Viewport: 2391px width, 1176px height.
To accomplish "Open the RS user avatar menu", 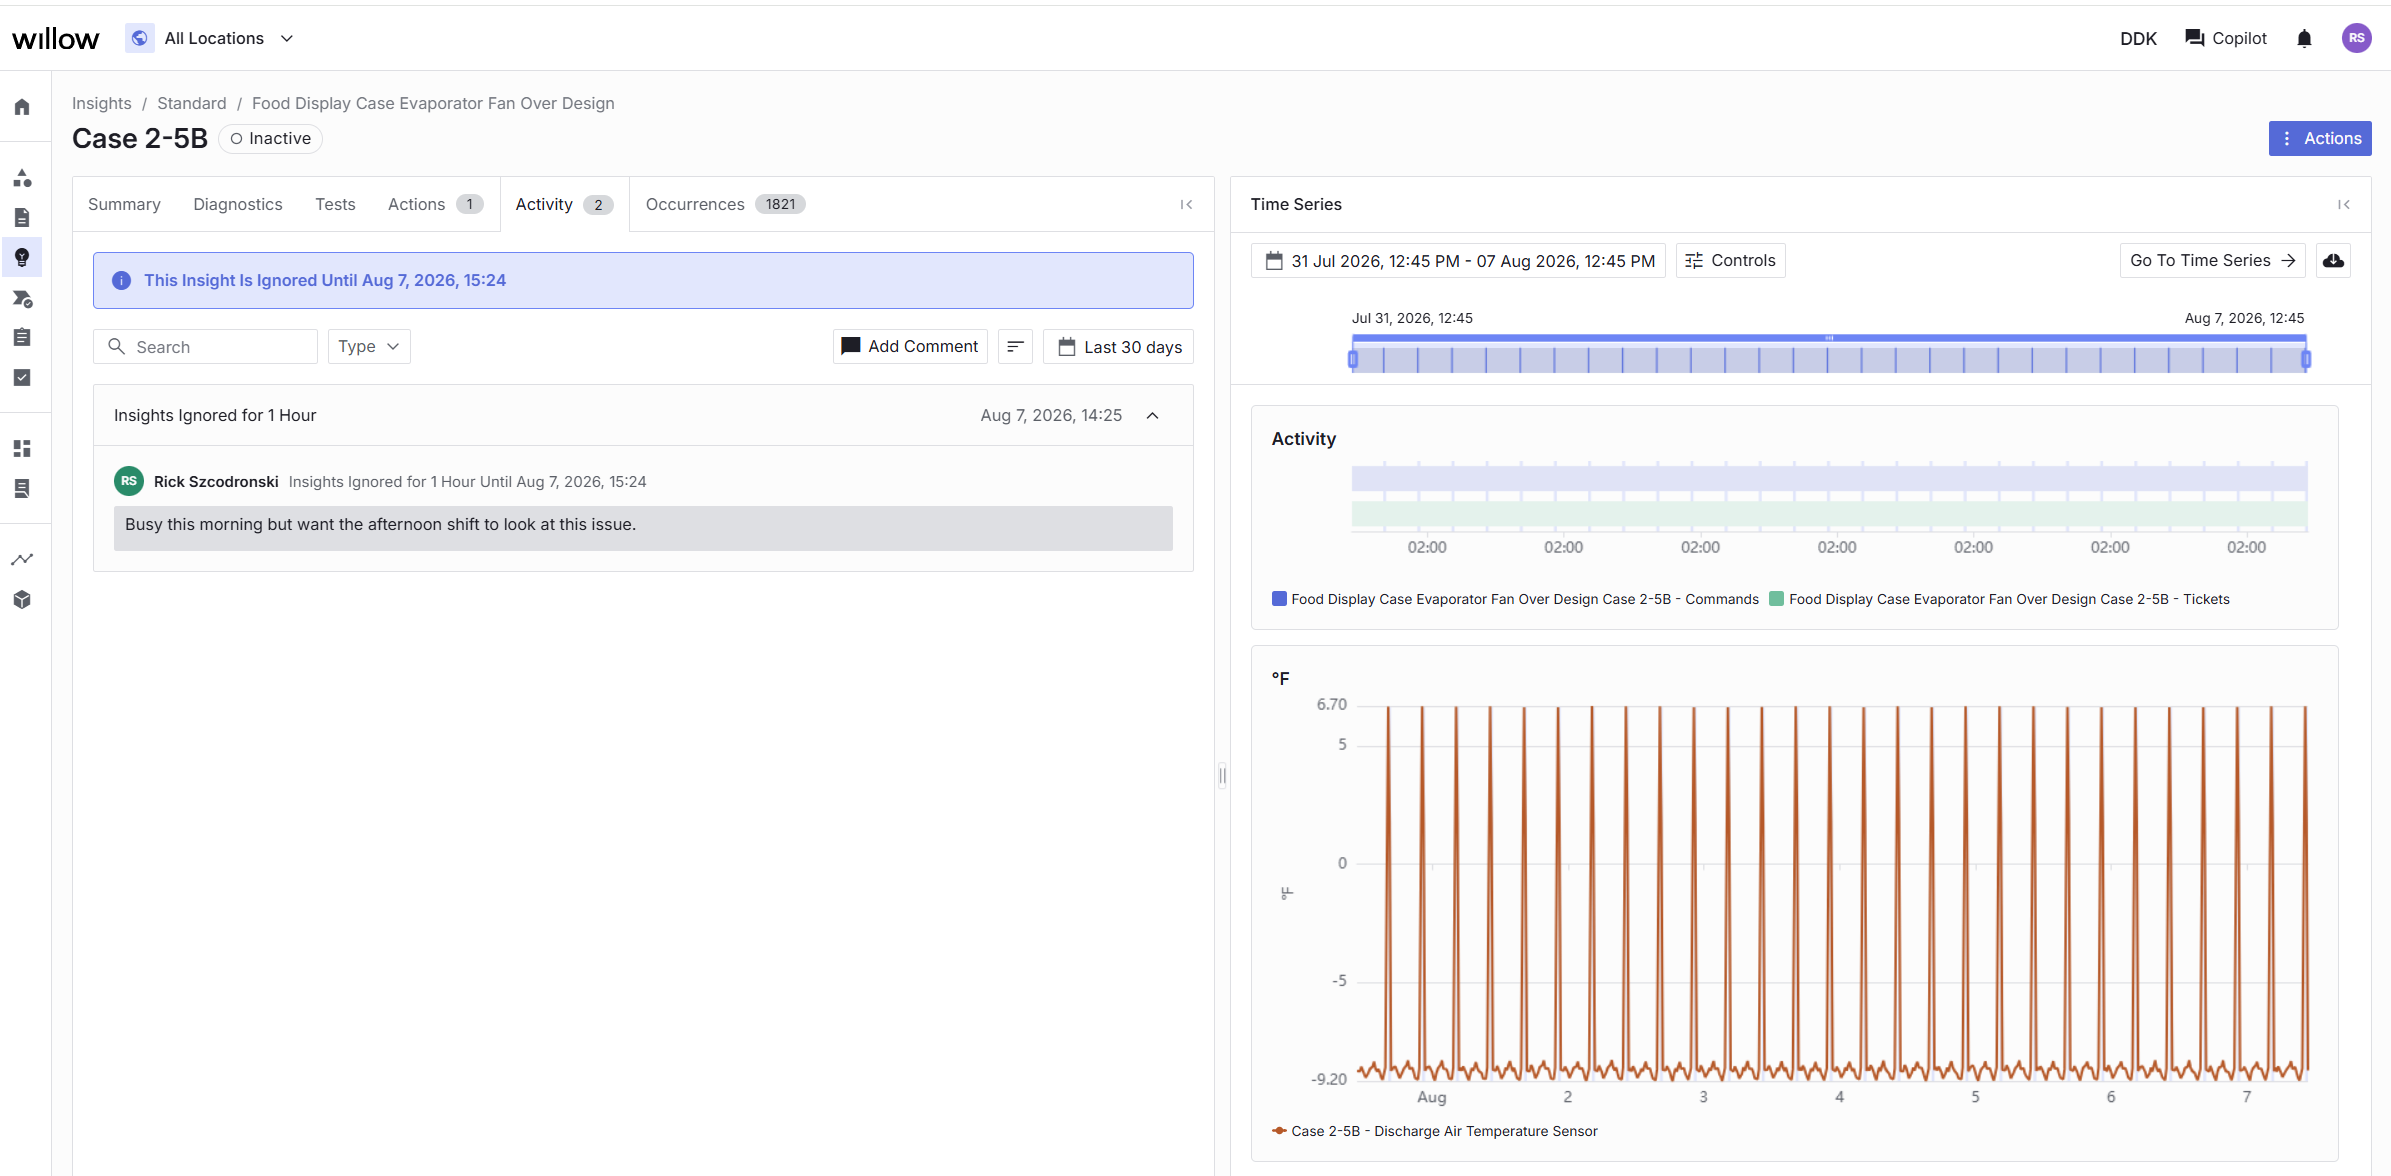I will click(x=2357, y=38).
